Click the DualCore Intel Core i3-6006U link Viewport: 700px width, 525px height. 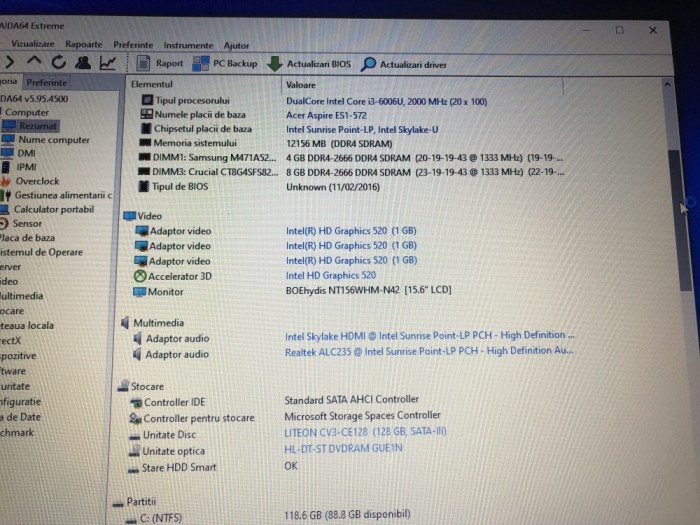point(386,101)
